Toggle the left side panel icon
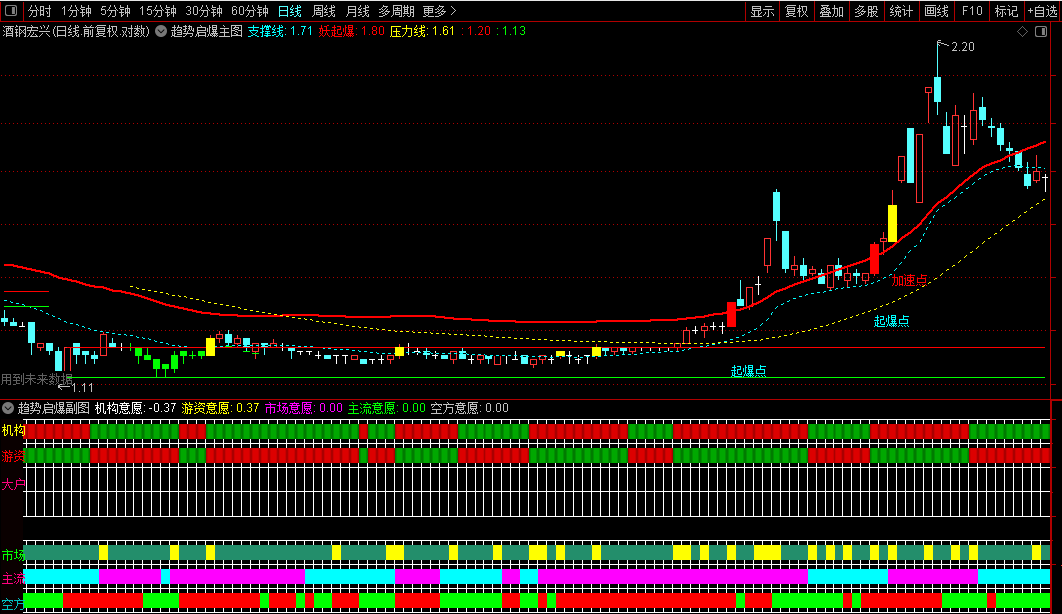Screen dimensions: 1062x614 (x=12, y=11)
